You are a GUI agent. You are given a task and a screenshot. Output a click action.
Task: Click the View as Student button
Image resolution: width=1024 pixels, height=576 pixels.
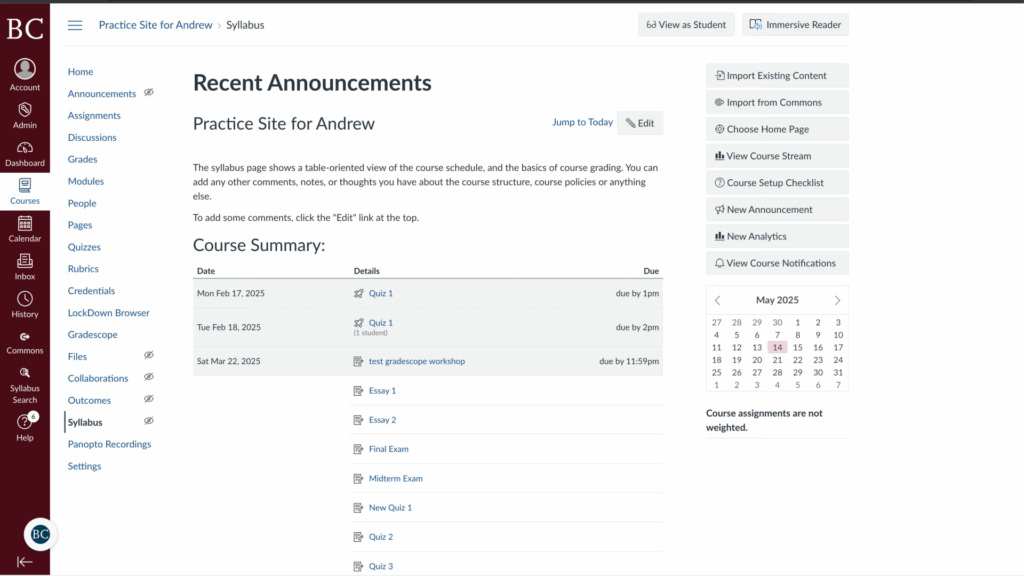click(x=686, y=24)
